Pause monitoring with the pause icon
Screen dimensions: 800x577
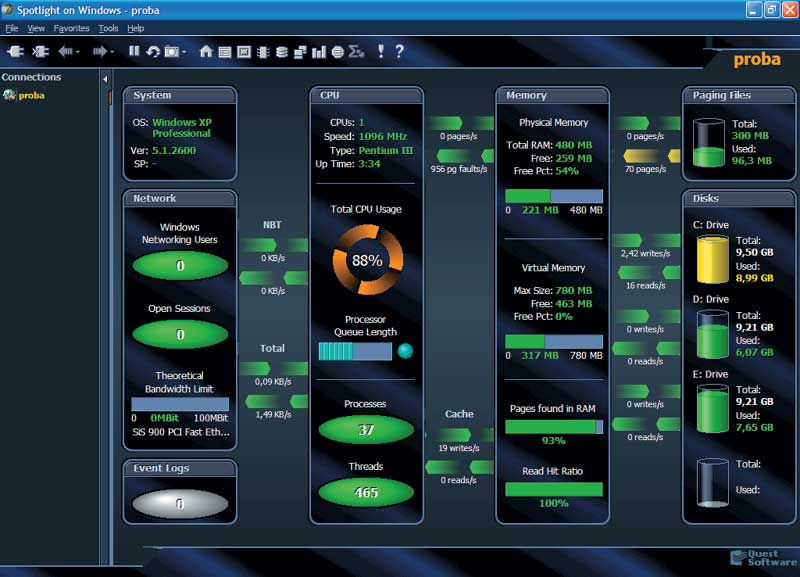[x=134, y=51]
